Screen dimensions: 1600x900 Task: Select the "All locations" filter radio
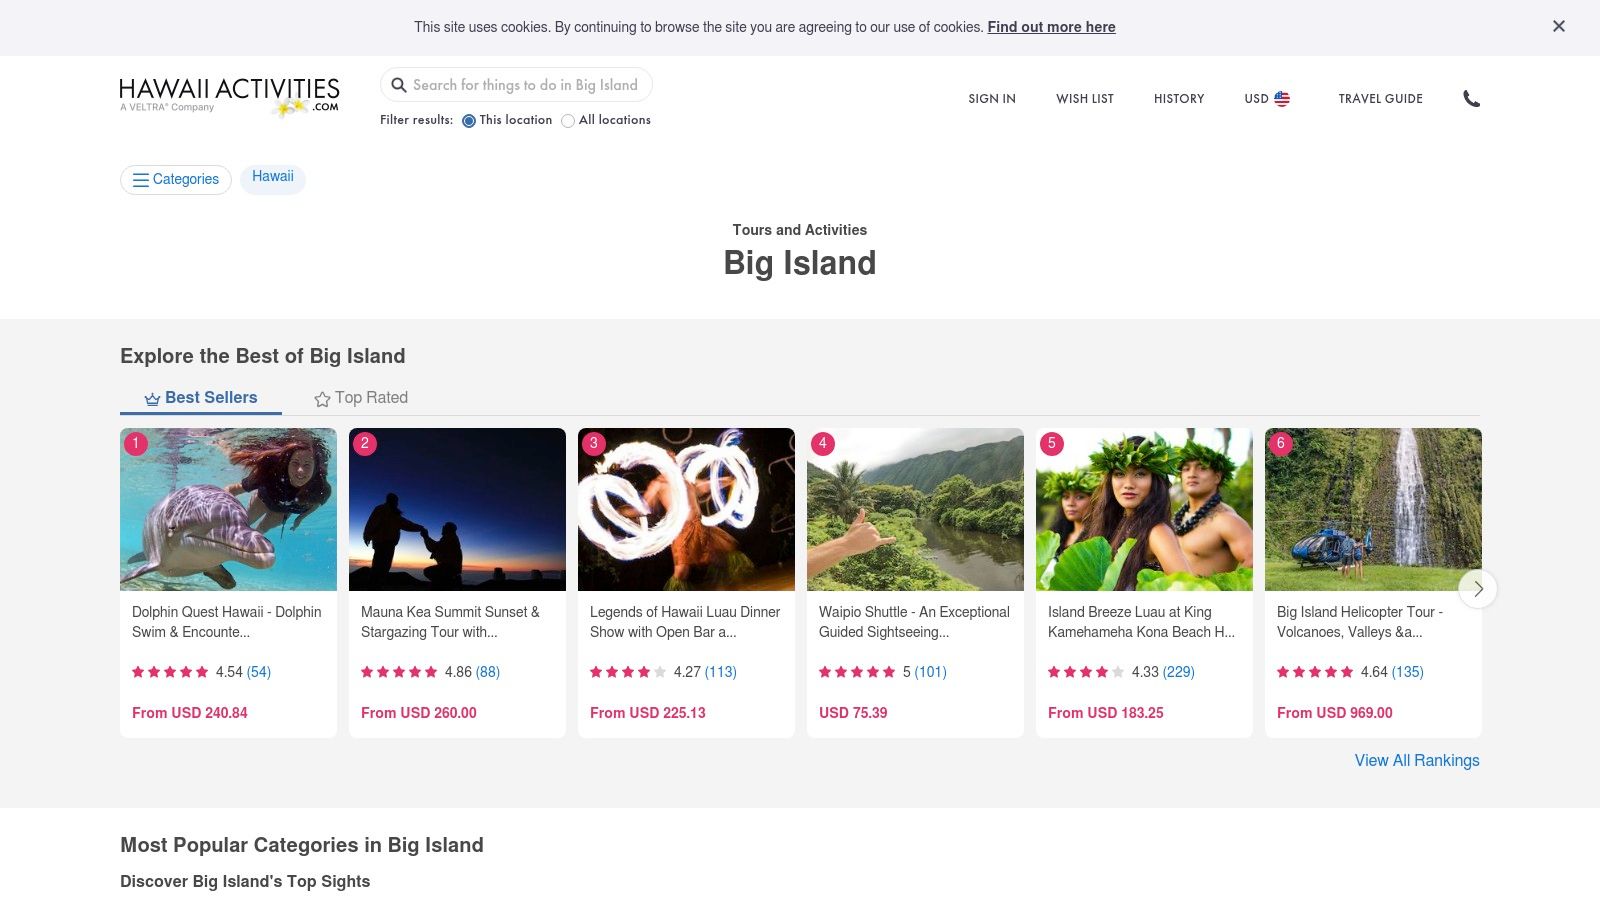click(x=568, y=121)
